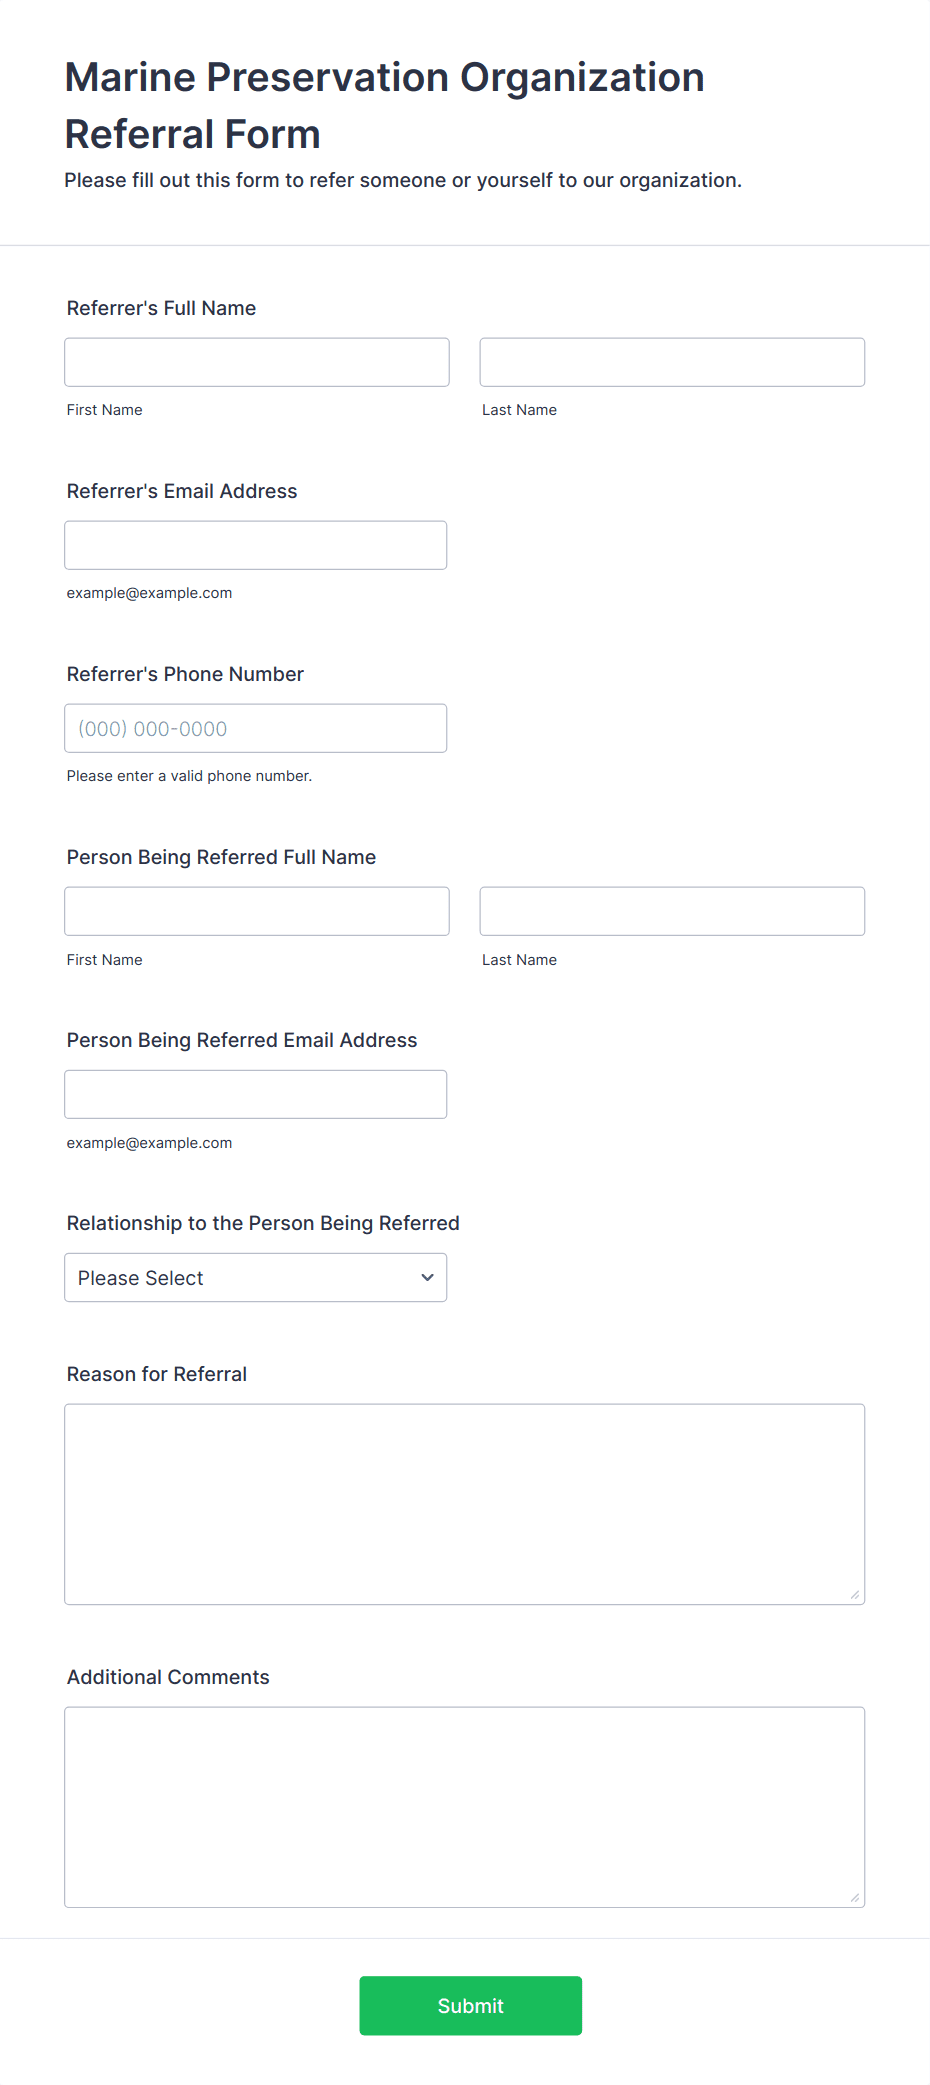Click the chevron arrow in Relationship dropdown

tap(427, 1278)
